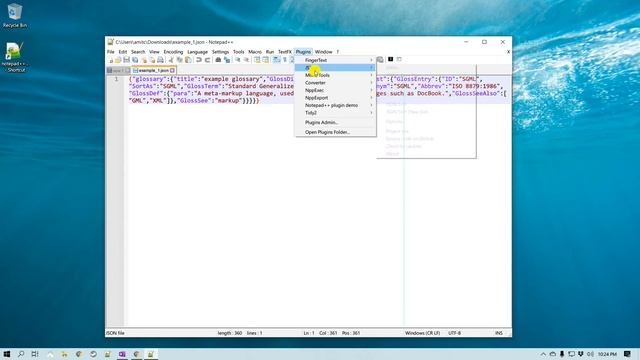This screenshot has height=360, width=640.
Task: Choose Open Plugins Folder... menu entry
Action: tap(336, 132)
